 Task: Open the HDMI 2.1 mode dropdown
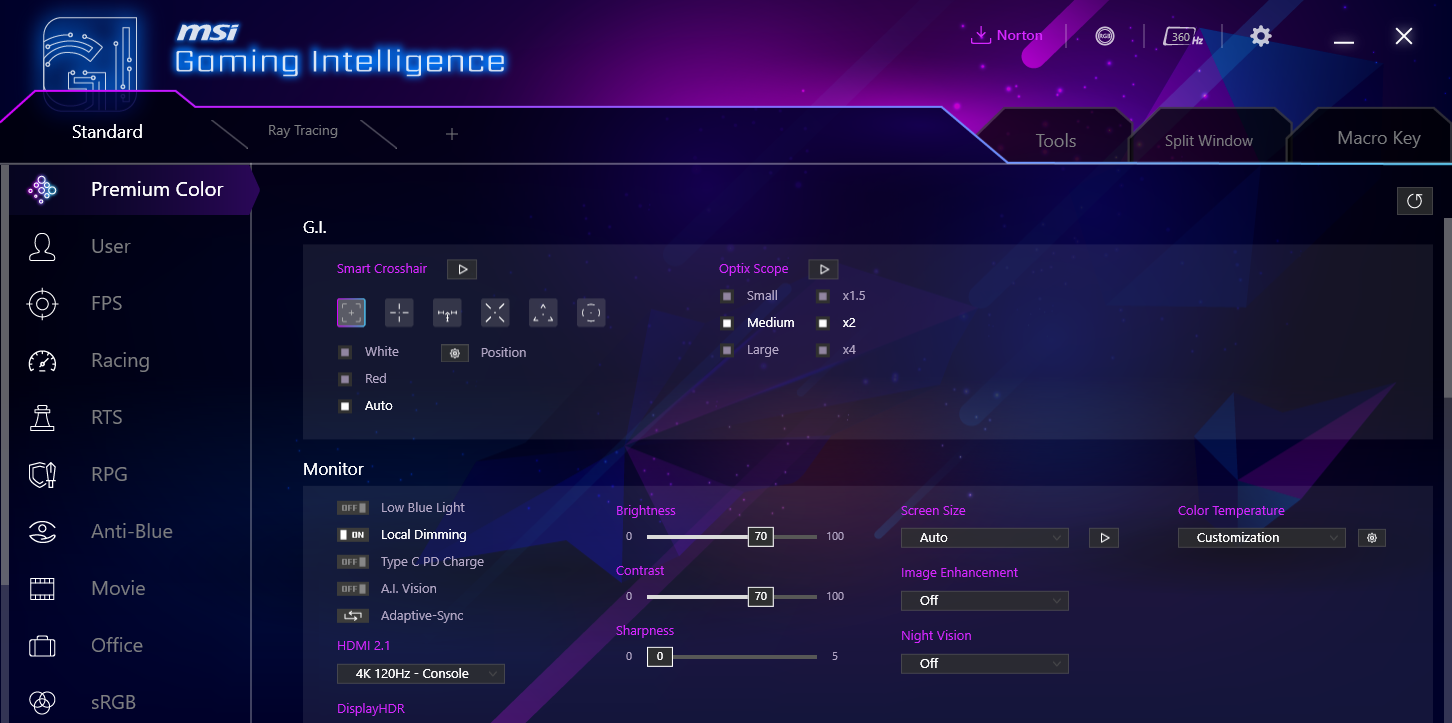coord(420,673)
